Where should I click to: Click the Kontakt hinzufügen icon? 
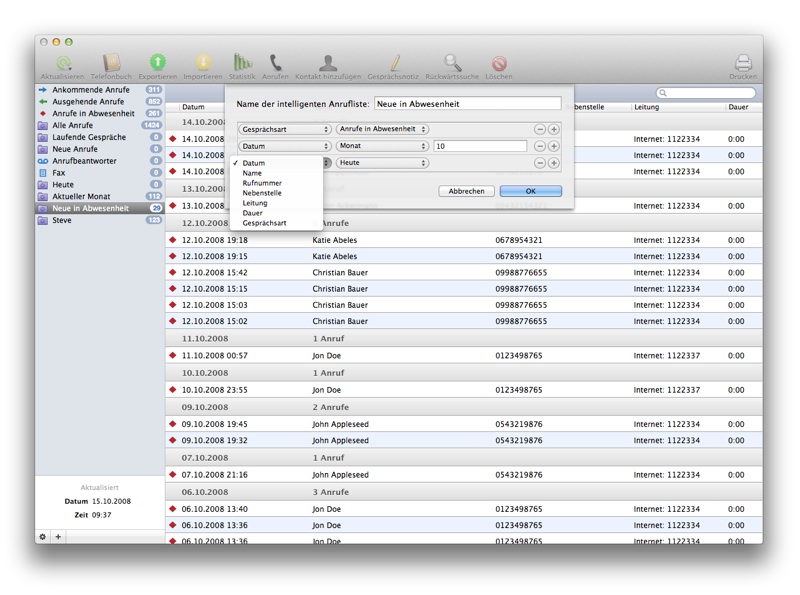pos(328,64)
